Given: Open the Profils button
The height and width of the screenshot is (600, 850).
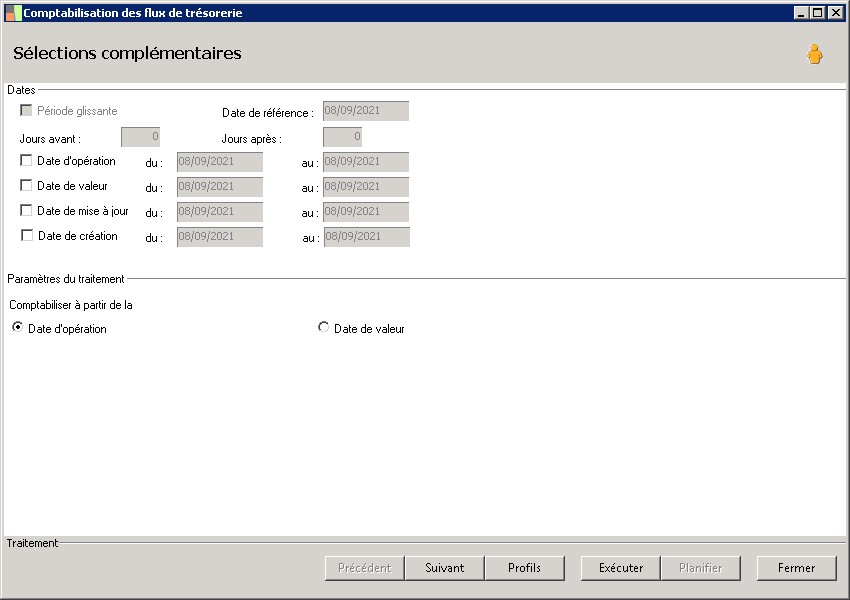Looking at the screenshot, I should (524, 568).
